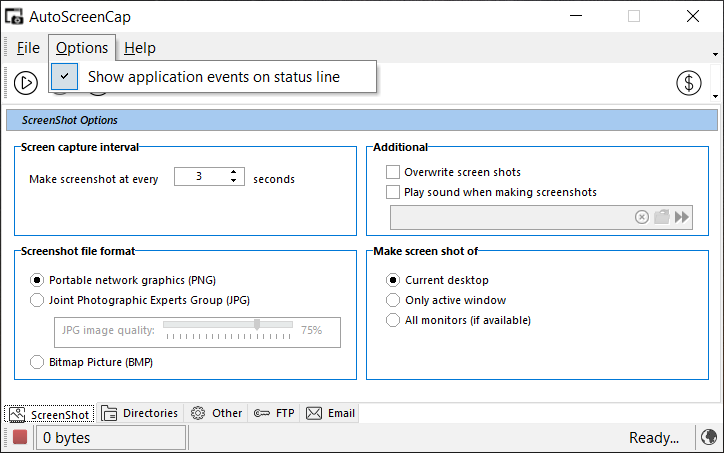
Task: Select Joint Photographic Experts Group (JPG)
Action: coord(37,300)
